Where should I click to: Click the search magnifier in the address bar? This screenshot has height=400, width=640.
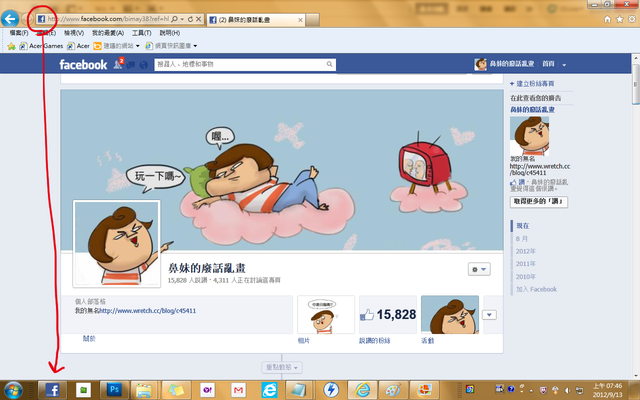click(x=174, y=19)
